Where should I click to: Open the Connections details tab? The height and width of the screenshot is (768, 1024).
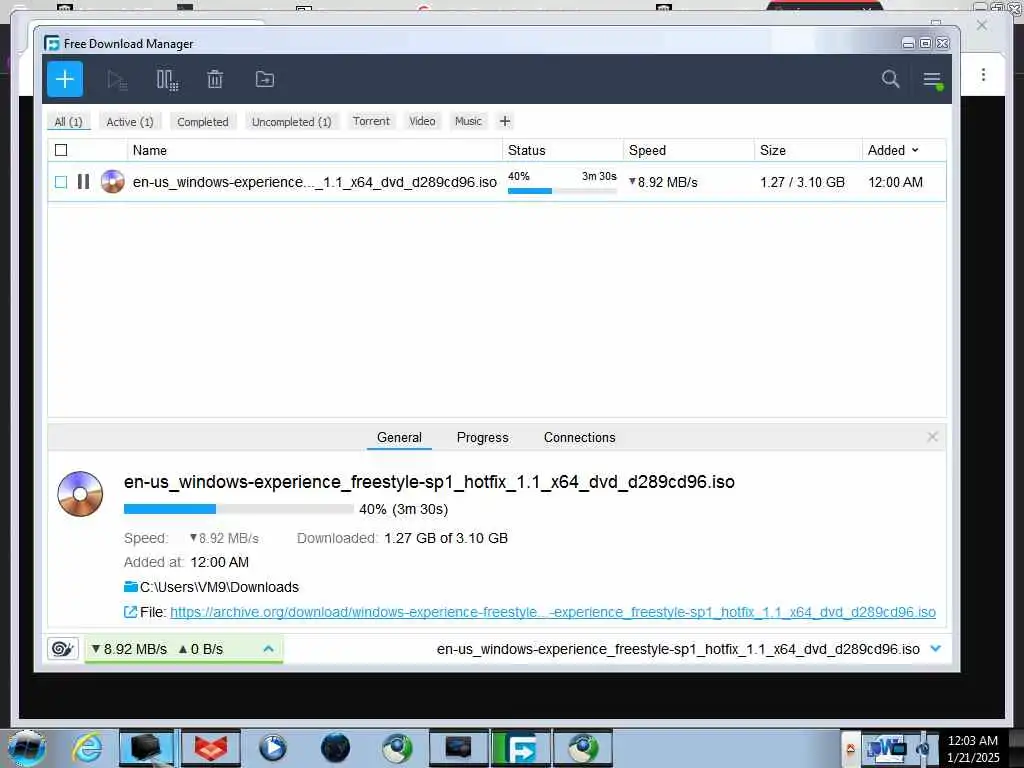pos(579,438)
